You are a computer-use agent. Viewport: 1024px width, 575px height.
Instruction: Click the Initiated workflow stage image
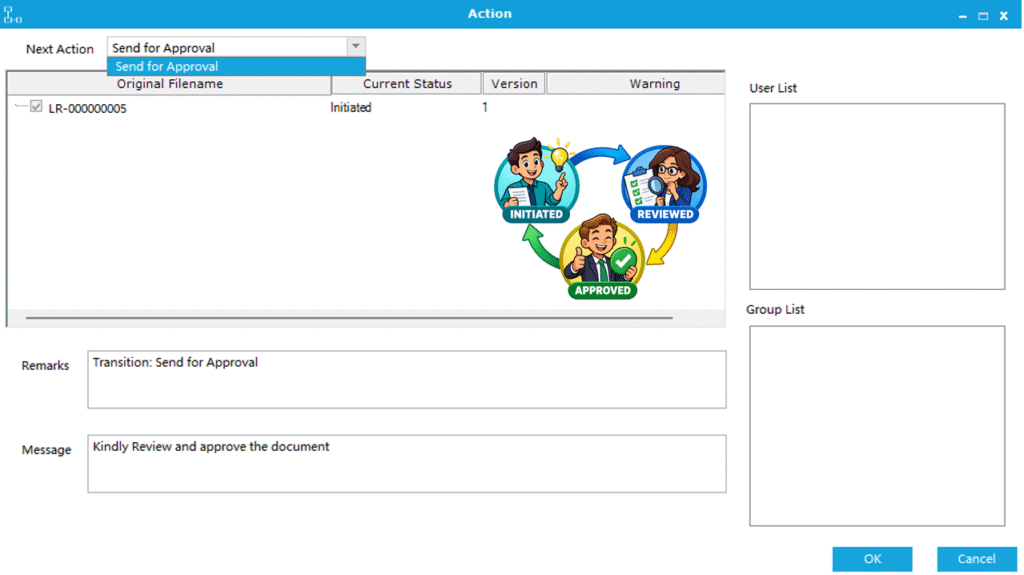point(536,180)
